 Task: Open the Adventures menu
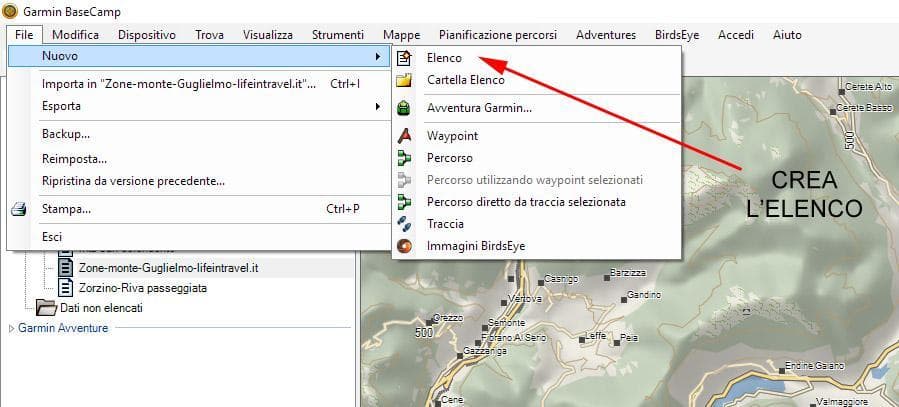pos(606,35)
